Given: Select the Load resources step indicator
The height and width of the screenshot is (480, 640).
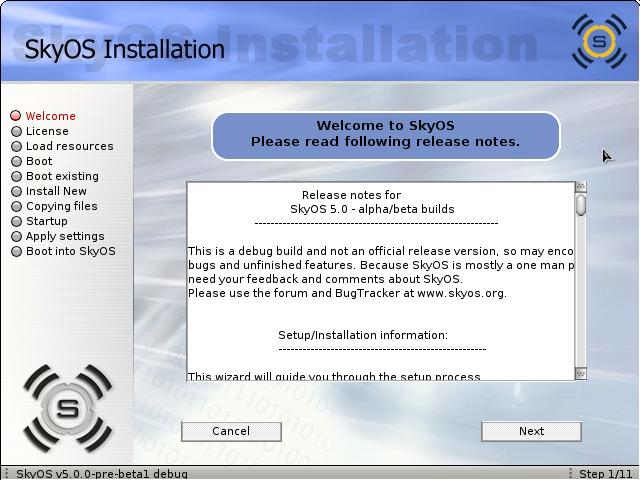Looking at the screenshot, I should coord(16,146).
